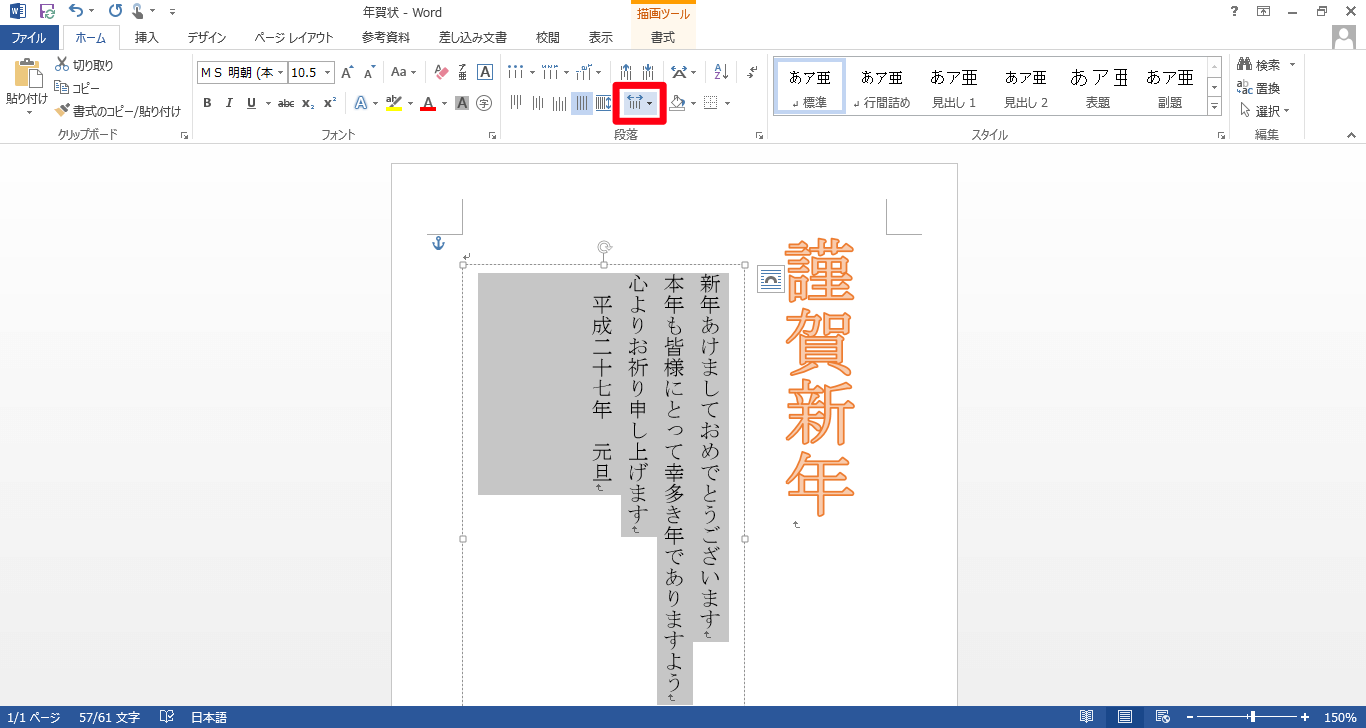Click 日本語 language in status bar
Screen dimensions: 1366x728
(x=209, y=717)
